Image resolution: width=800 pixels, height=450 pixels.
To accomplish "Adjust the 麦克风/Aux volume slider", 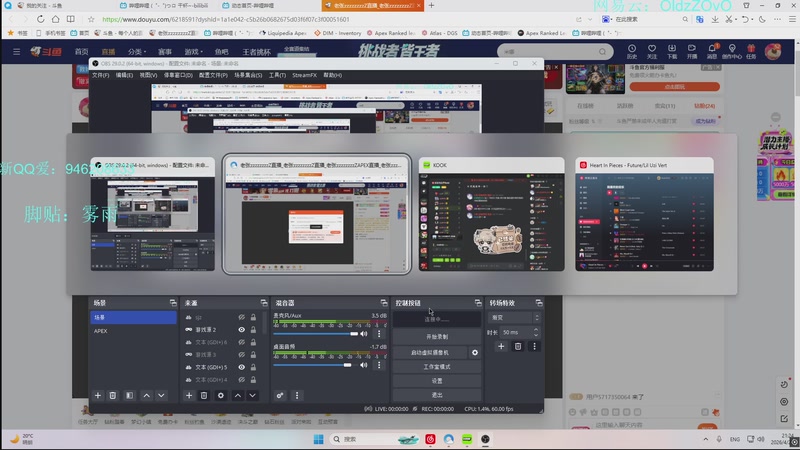I will click(x=315, y=334).
